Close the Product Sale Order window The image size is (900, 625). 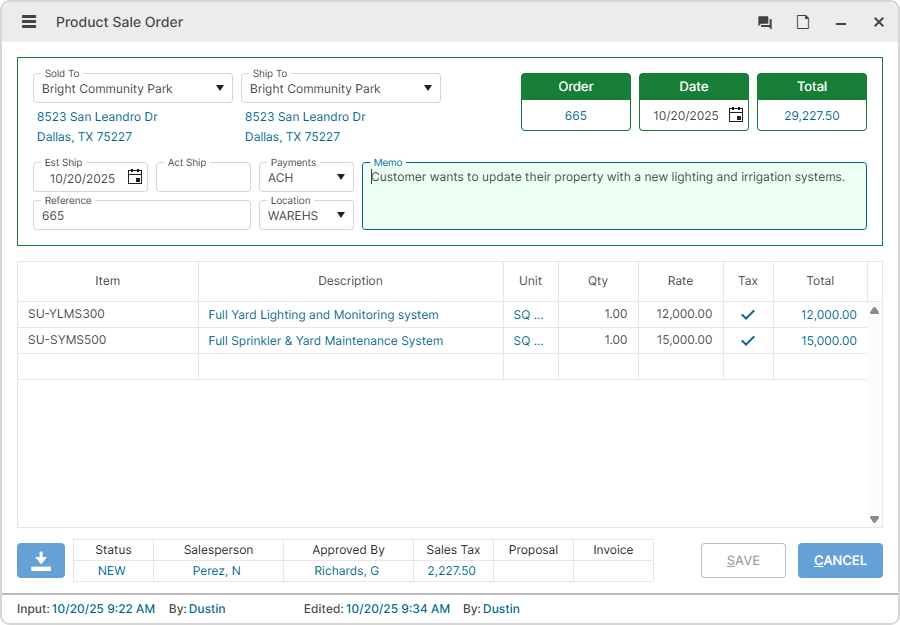pyautogui.click(x=879, y=22)
